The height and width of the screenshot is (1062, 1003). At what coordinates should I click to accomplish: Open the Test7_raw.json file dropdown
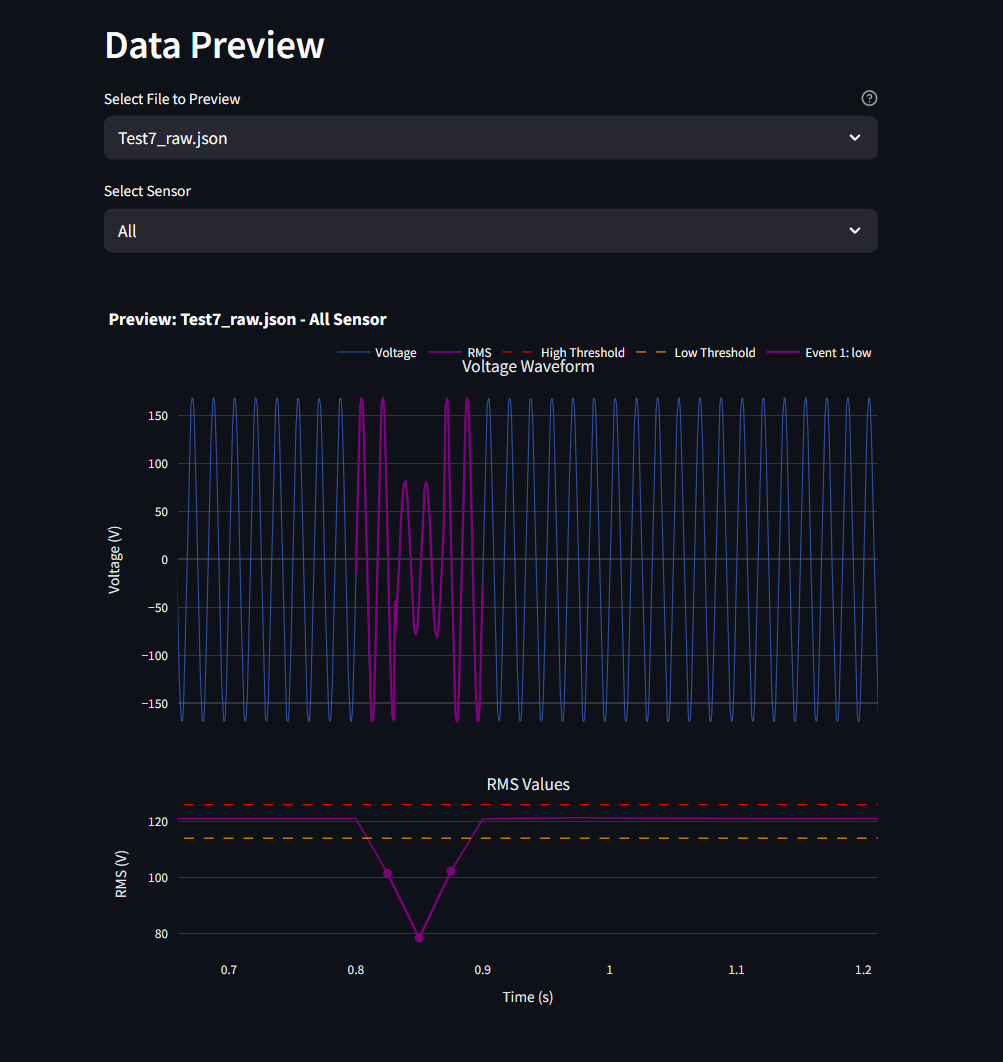(x=490, y=138)
